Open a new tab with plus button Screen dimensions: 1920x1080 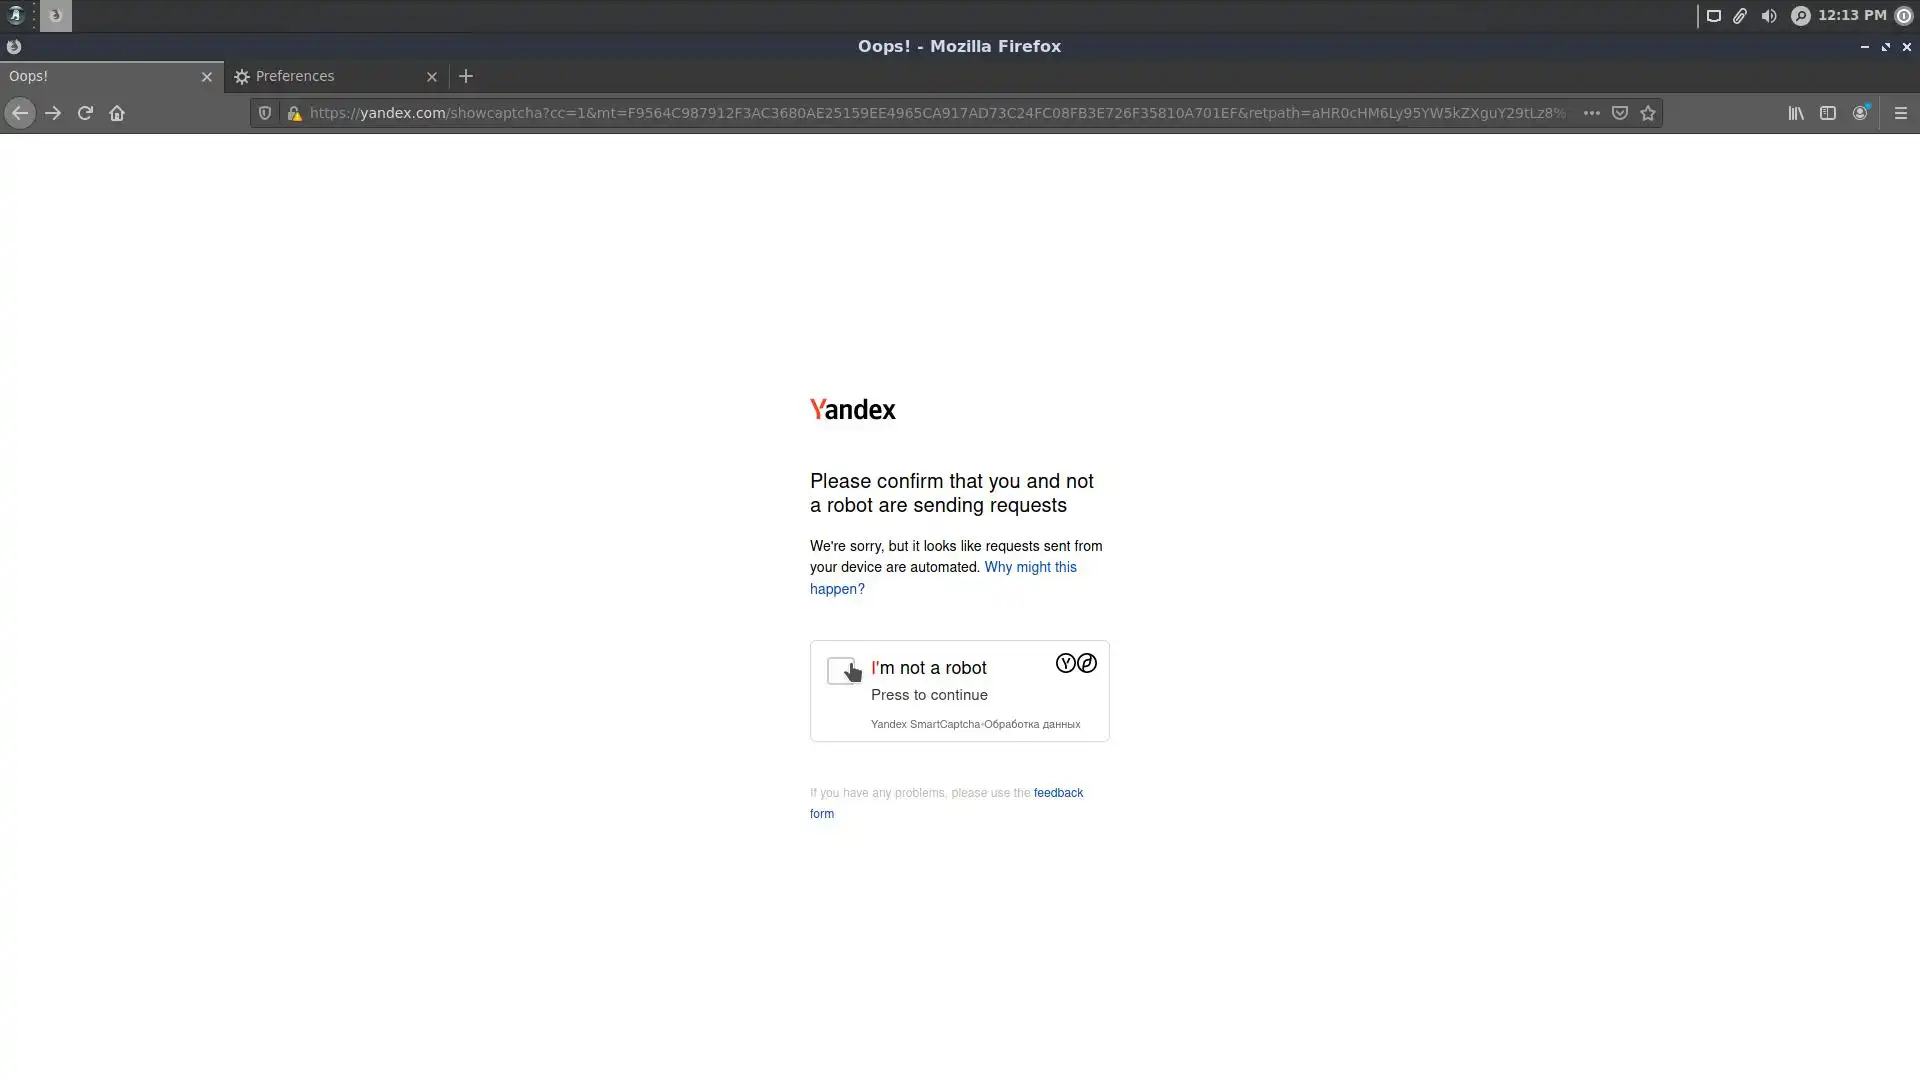[466, 76]
